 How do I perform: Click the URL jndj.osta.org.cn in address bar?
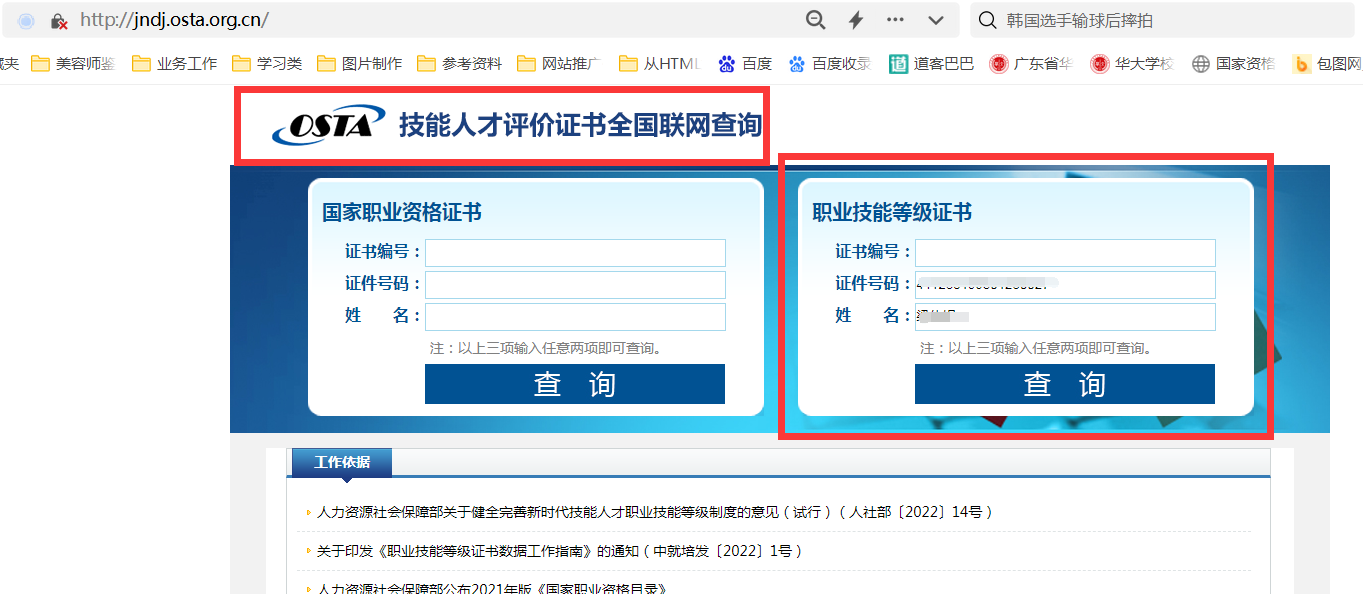point(174,20)
